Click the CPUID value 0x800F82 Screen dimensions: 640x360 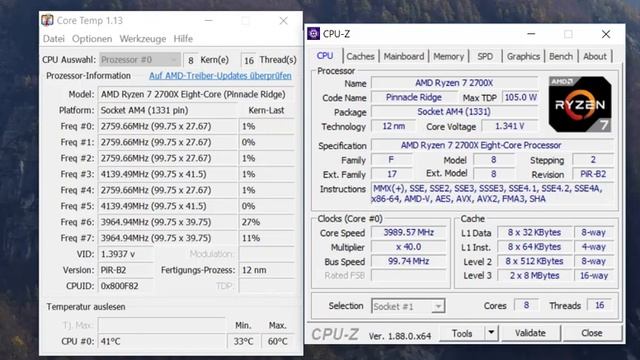[125, 286]
